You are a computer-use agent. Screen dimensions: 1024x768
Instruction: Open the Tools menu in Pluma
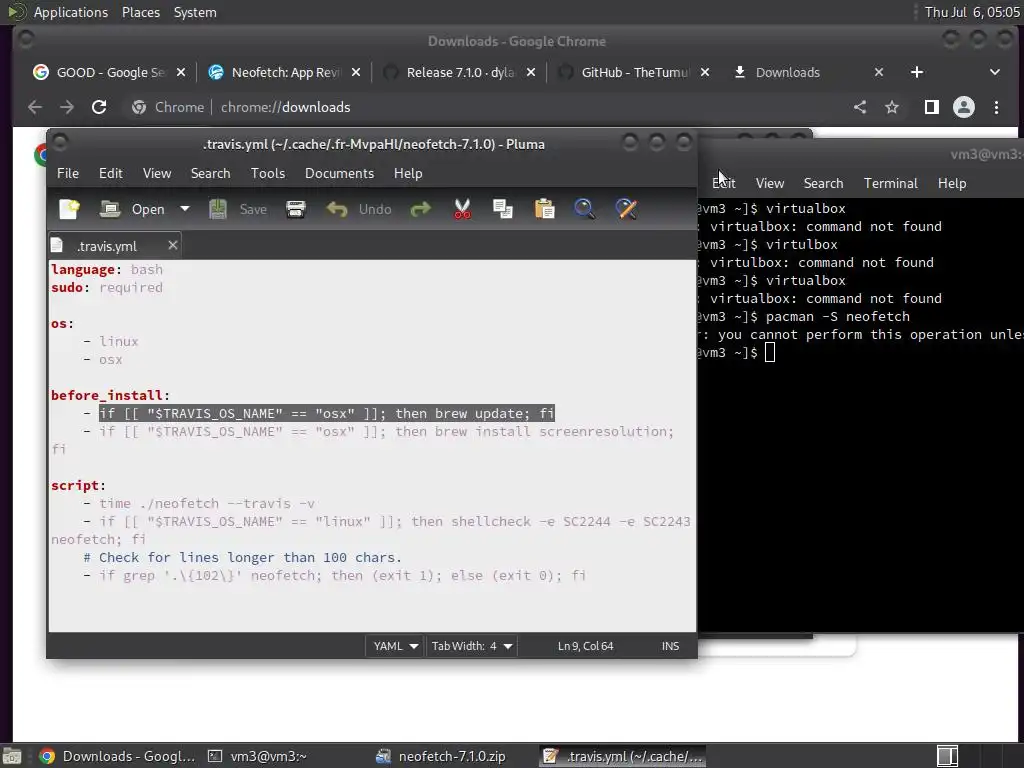click(268, 173)
